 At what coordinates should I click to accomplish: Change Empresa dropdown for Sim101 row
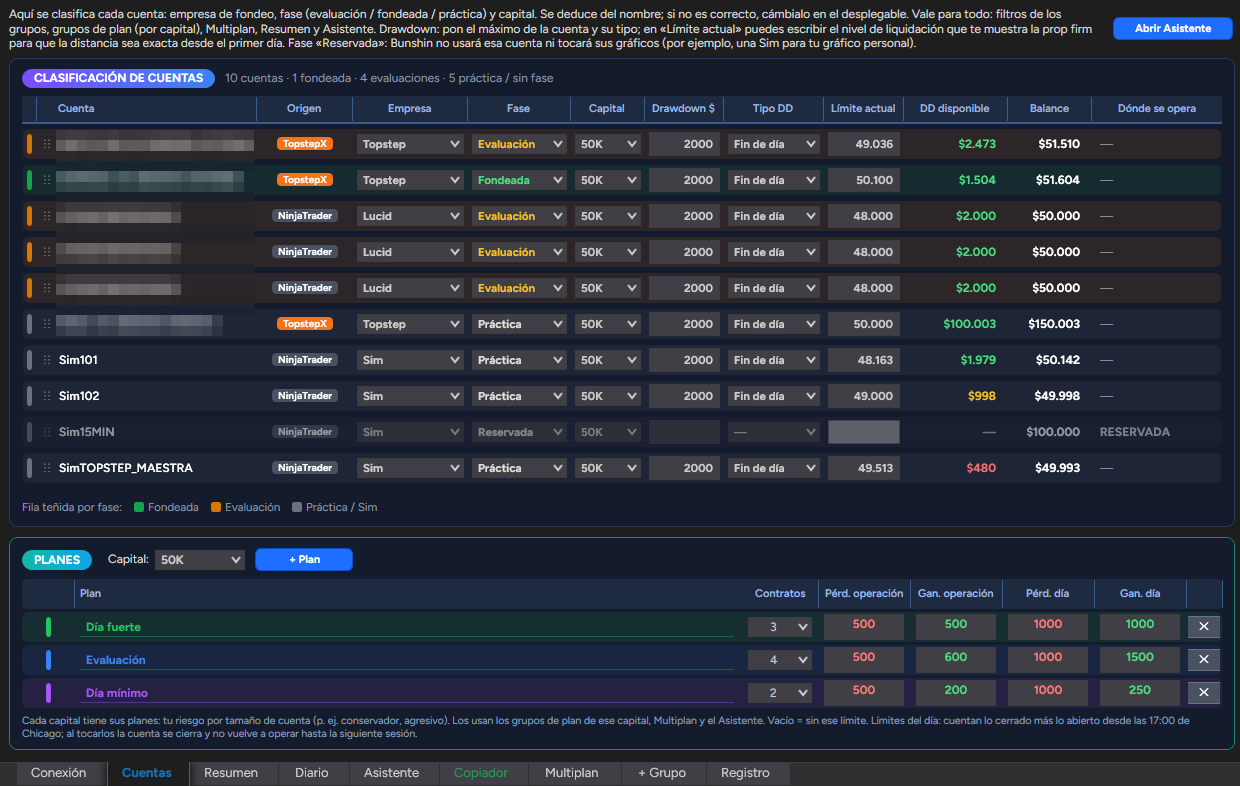pos(410,360)
